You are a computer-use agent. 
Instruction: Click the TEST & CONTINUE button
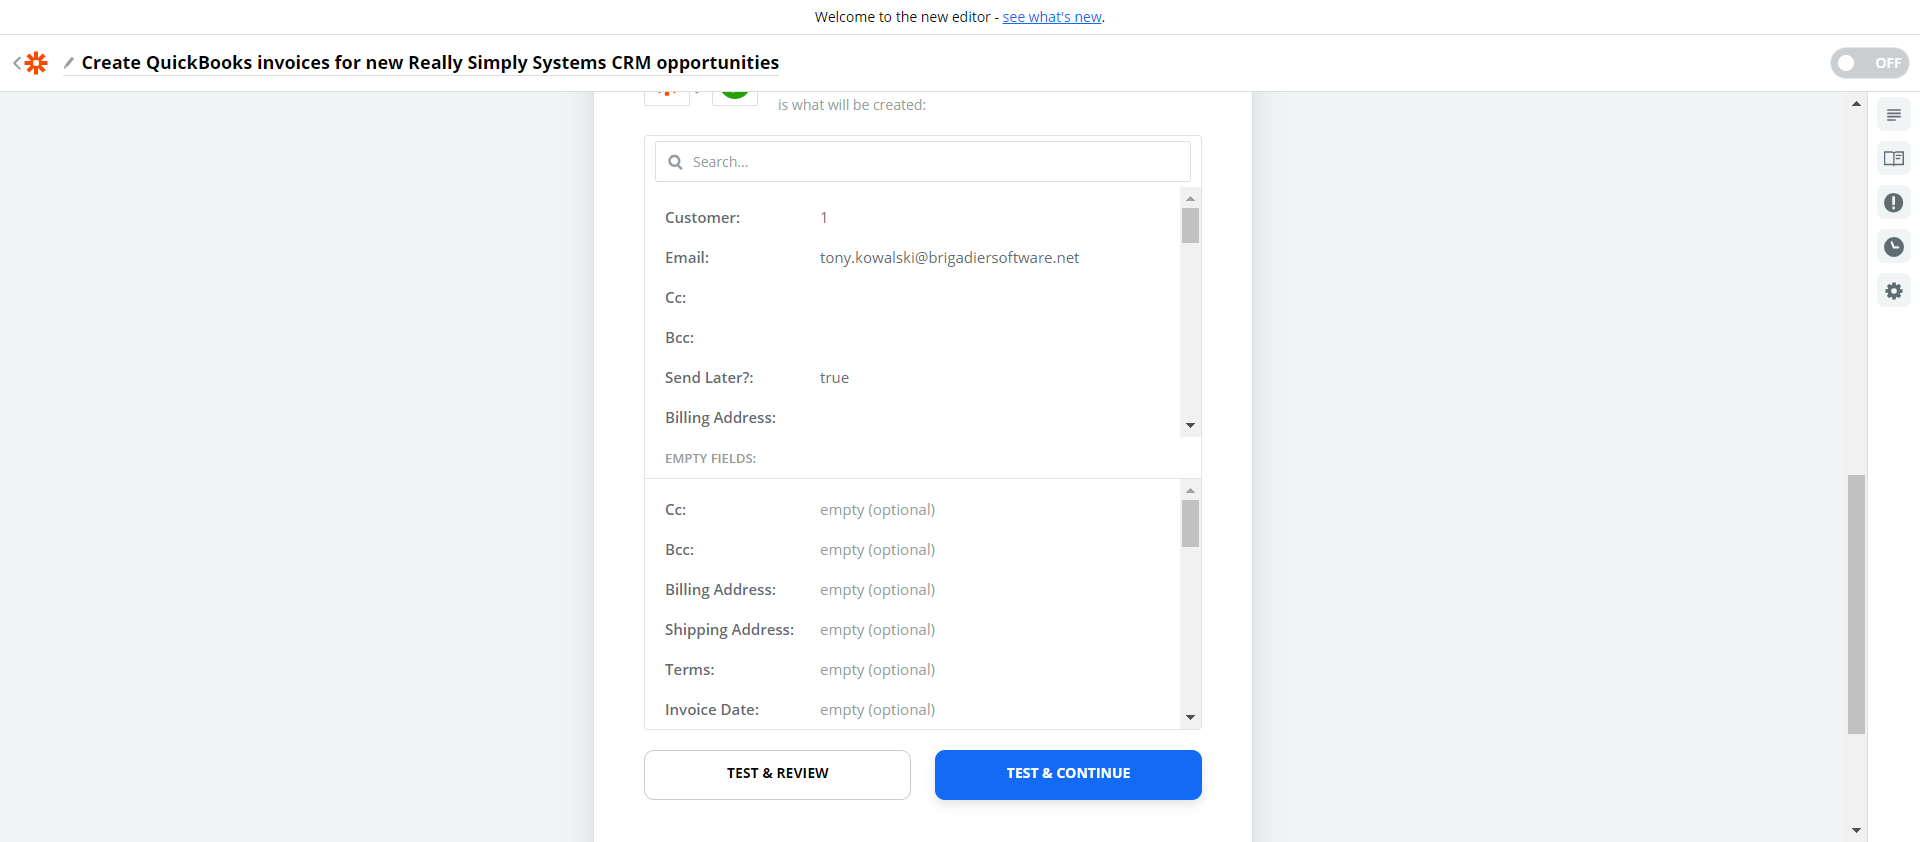pyautogui.click(x=1068, y=774)
